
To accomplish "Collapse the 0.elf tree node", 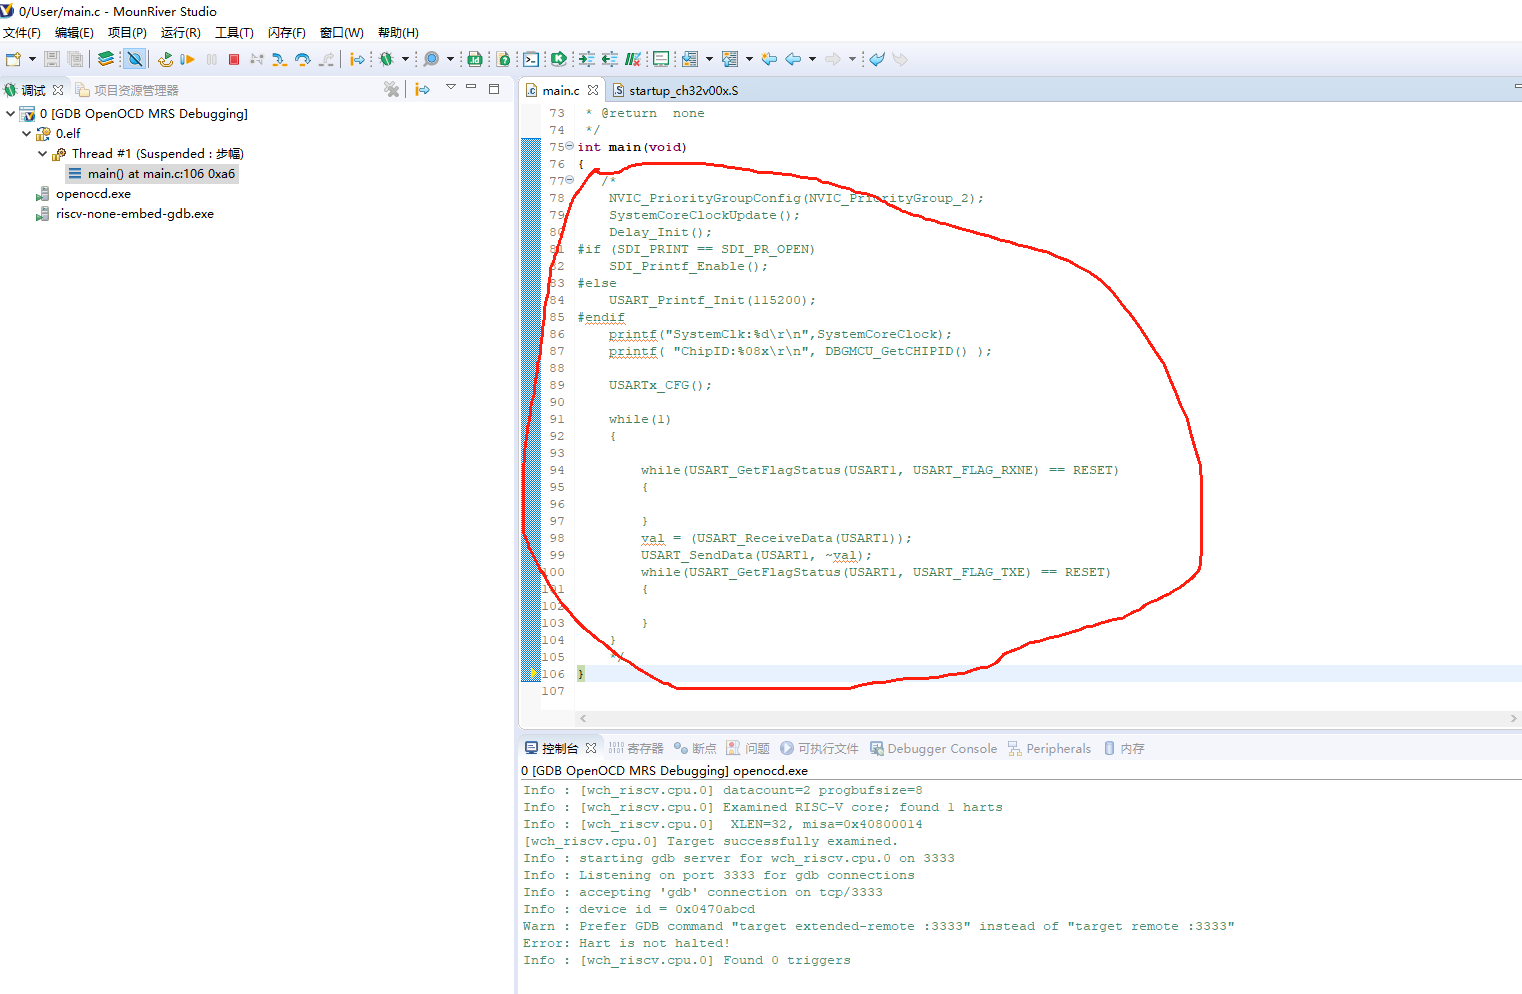I will [27, 133].
